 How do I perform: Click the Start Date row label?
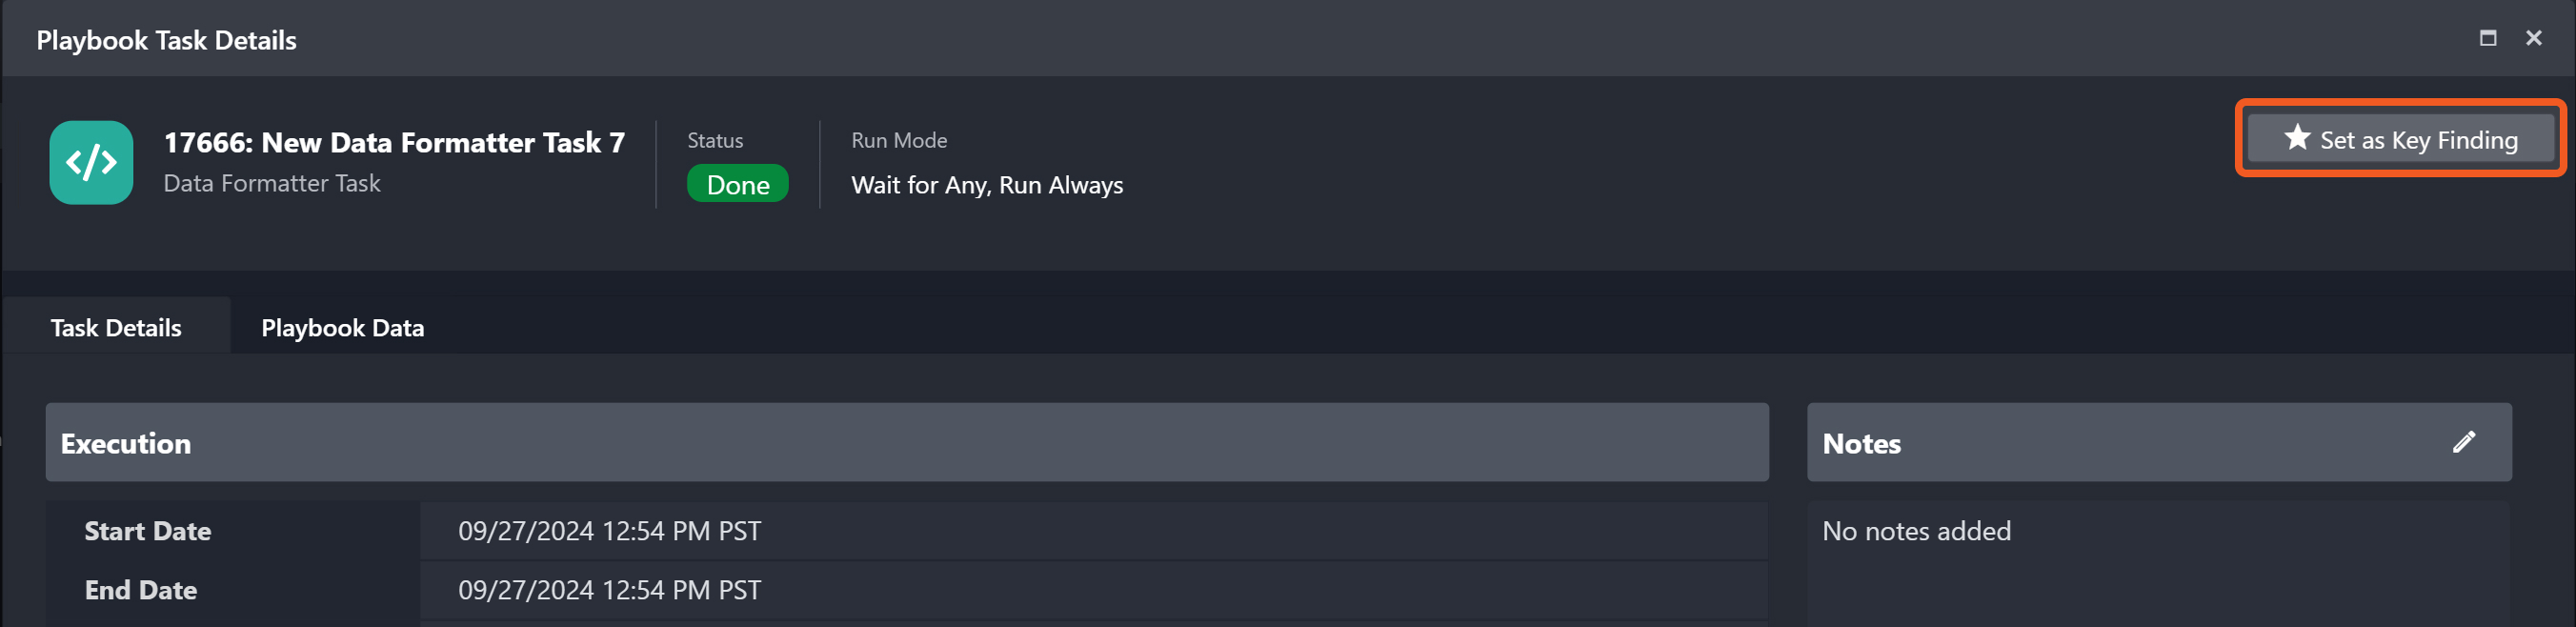147,531
